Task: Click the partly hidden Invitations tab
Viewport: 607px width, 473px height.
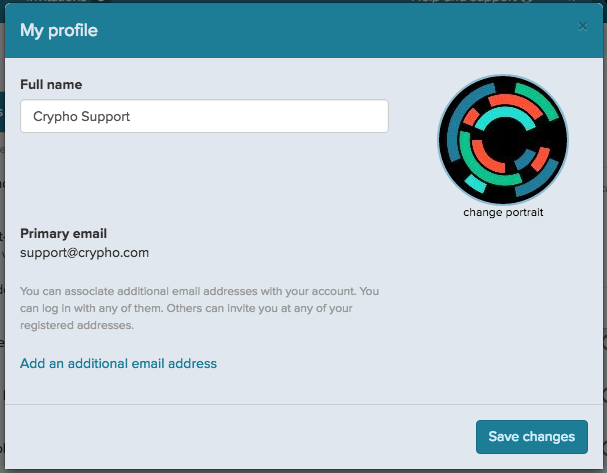Action: (56, 1)
